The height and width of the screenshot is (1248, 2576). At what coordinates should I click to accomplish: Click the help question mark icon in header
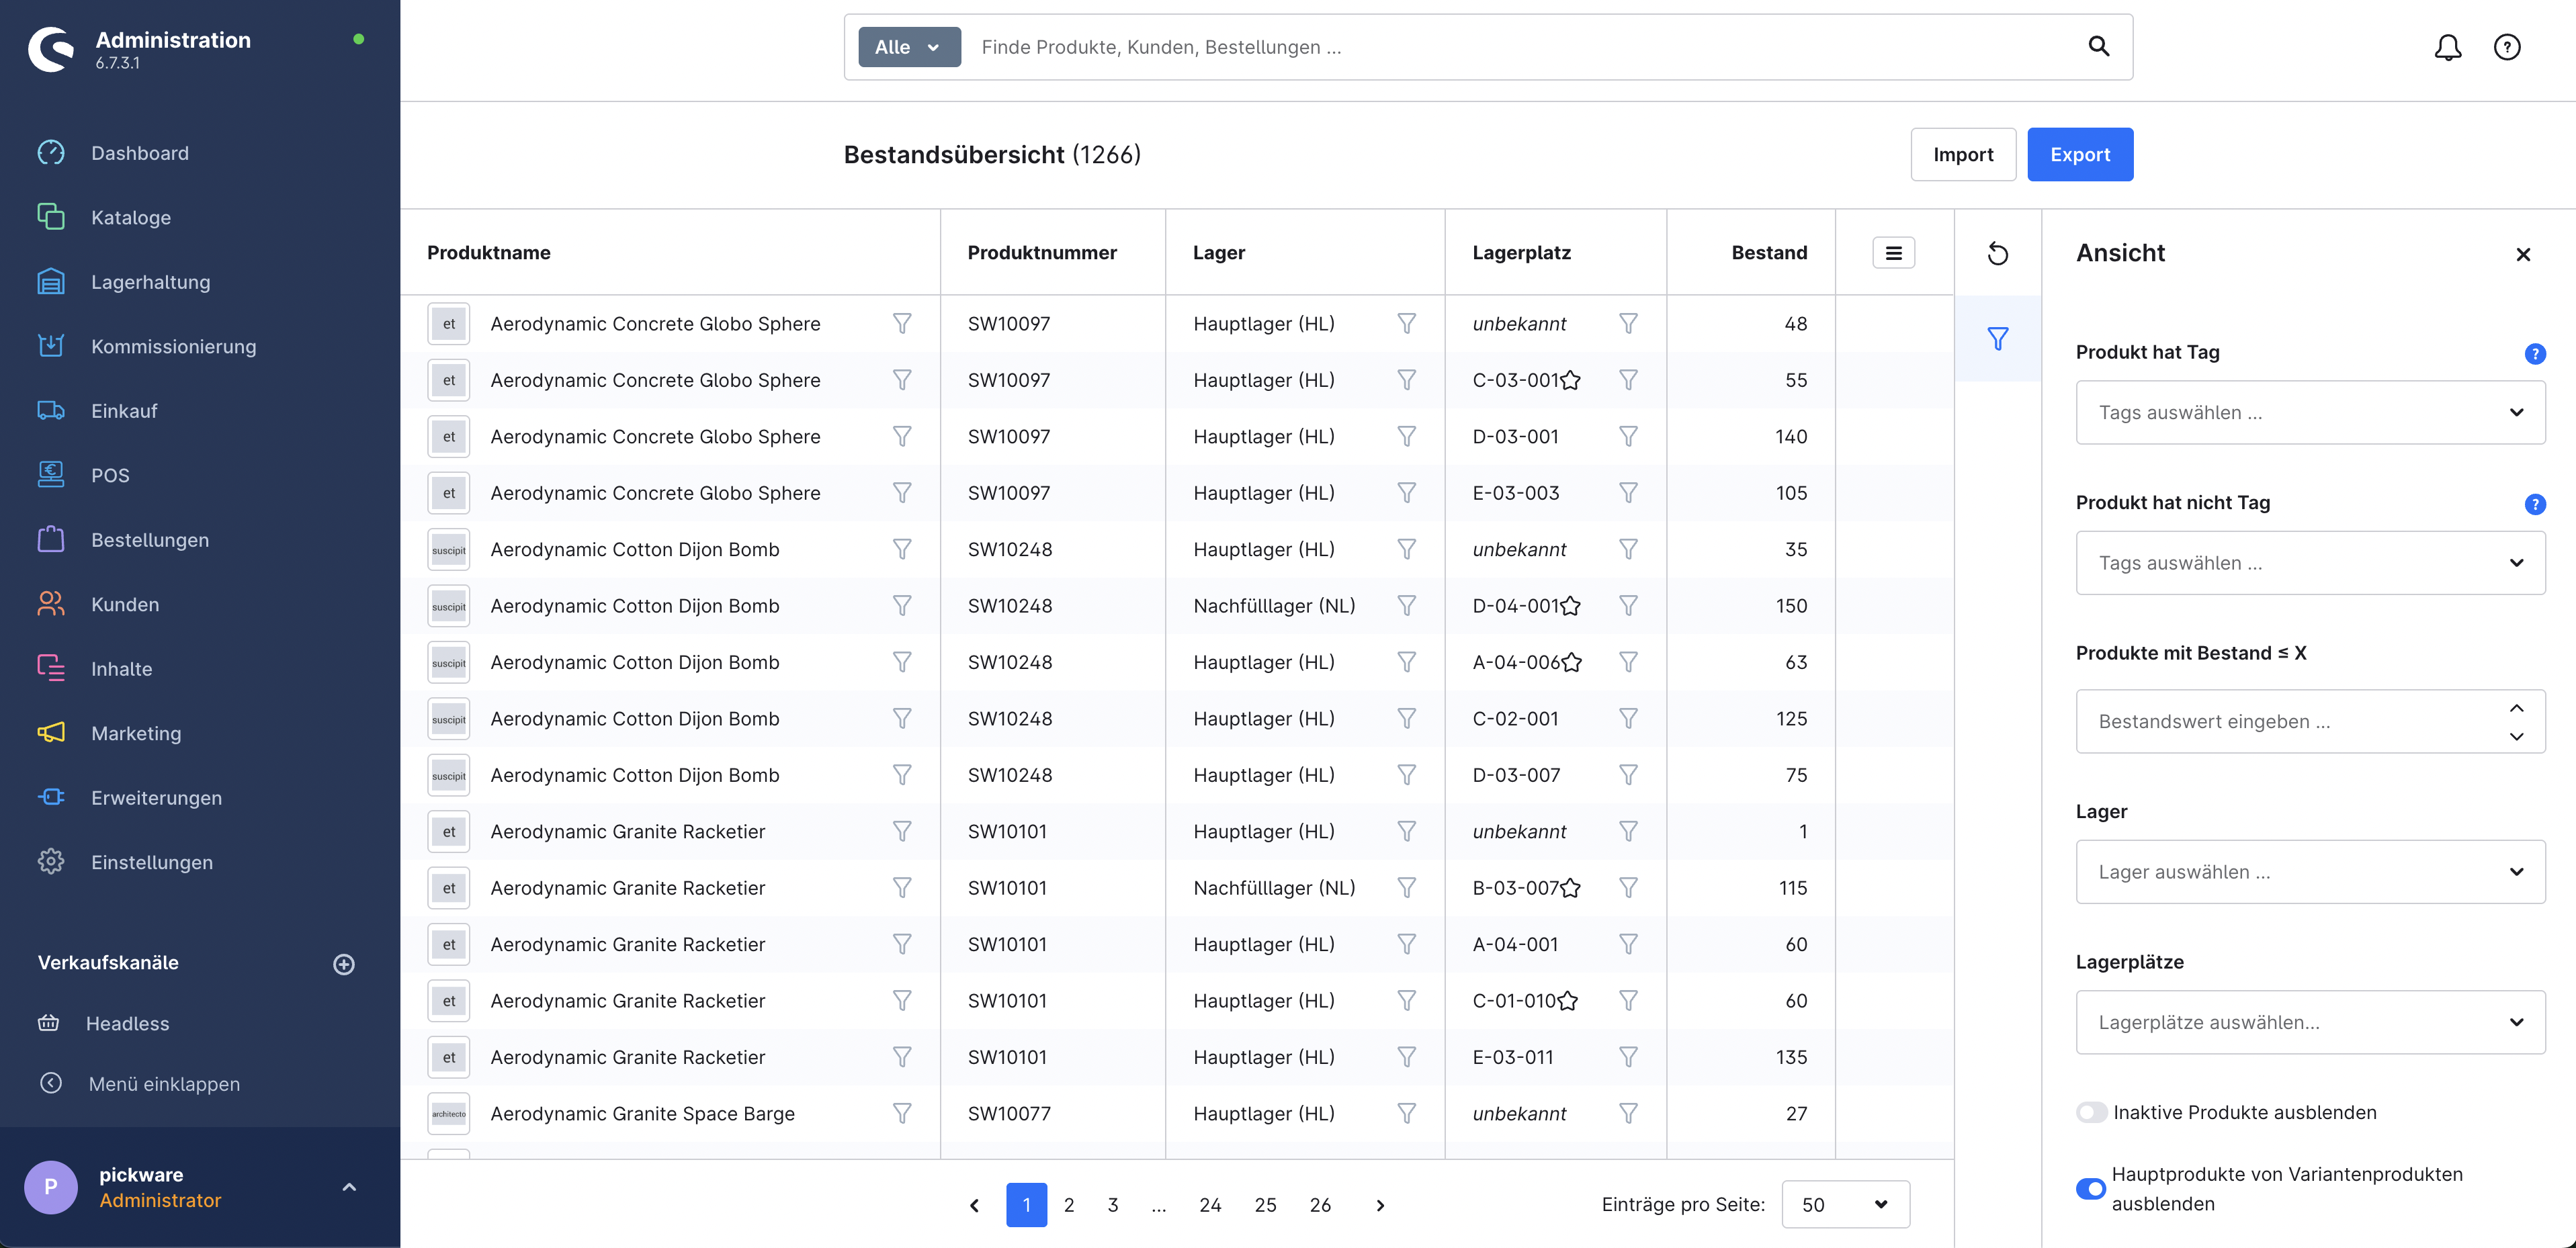click(x=2506, y=47)
